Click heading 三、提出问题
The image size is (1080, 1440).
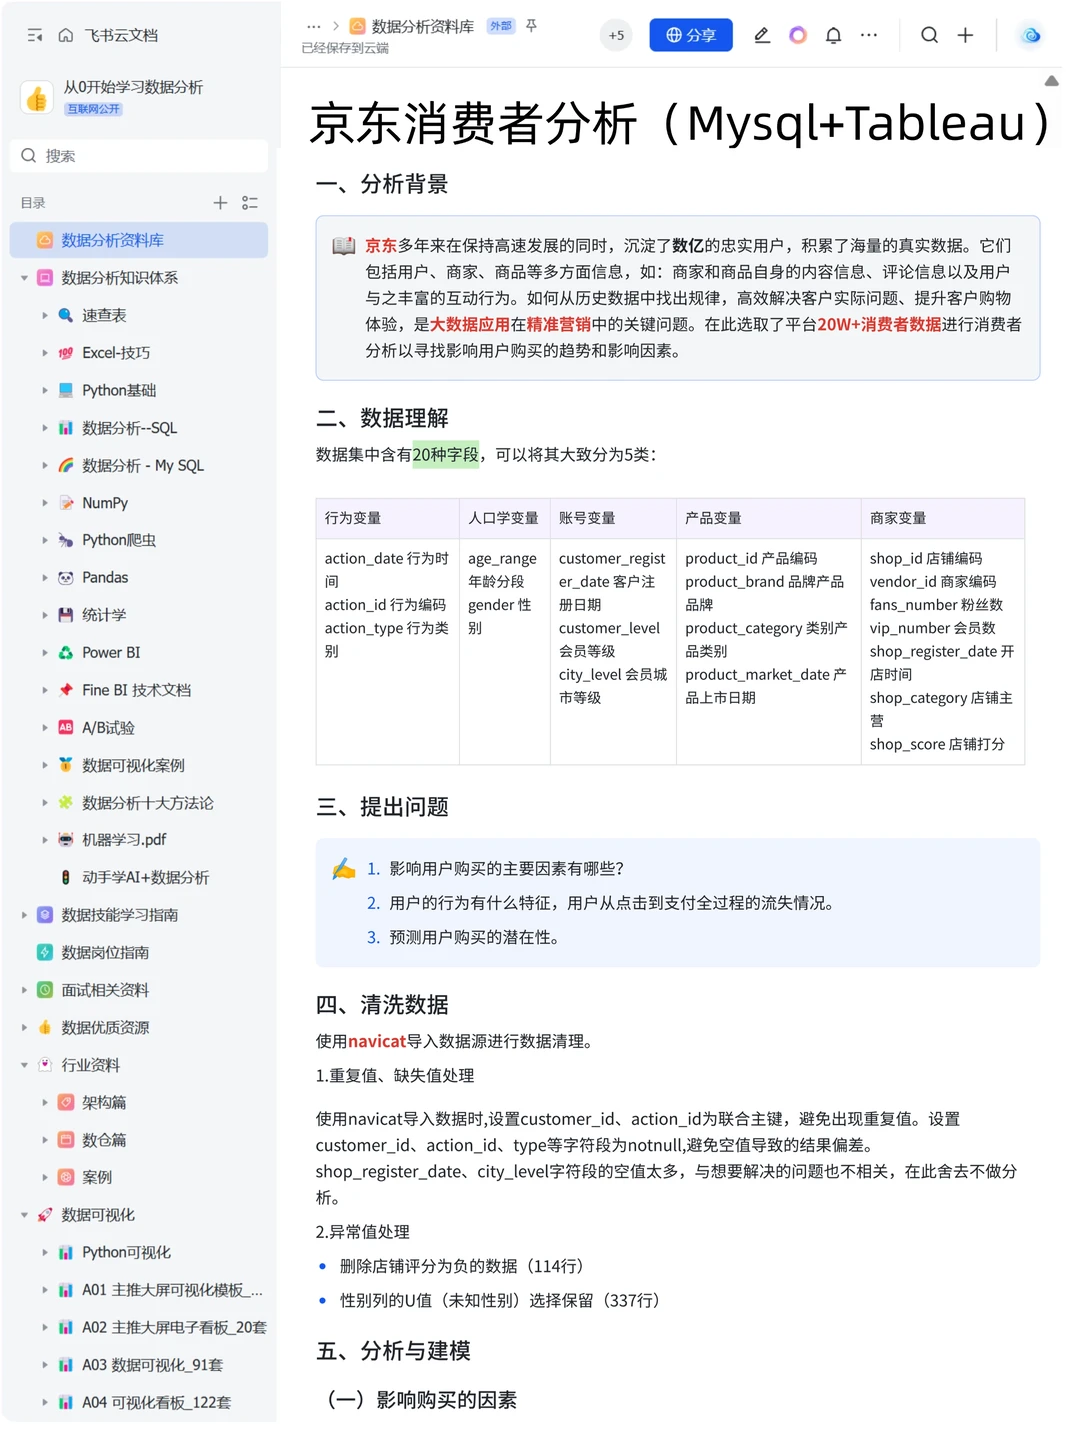point(382,807)
